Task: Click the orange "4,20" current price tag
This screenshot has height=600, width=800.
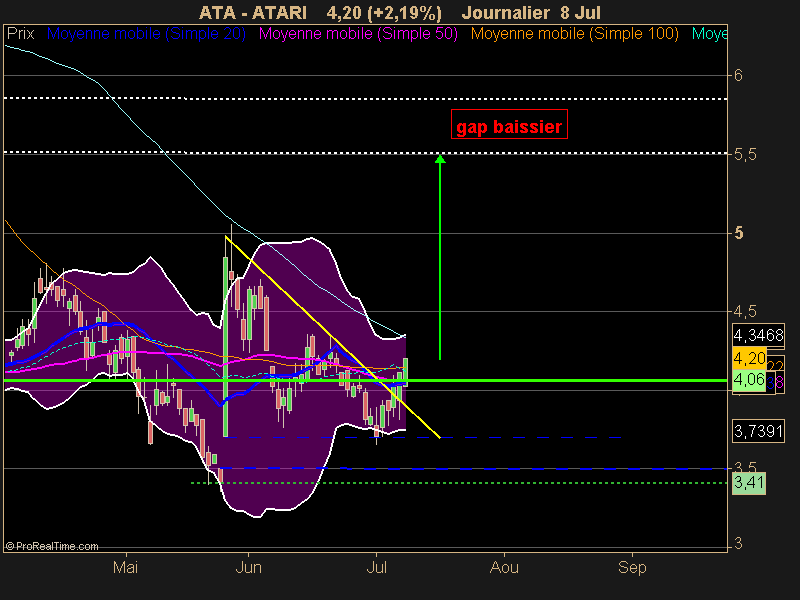Action: [x=749, y=358]
